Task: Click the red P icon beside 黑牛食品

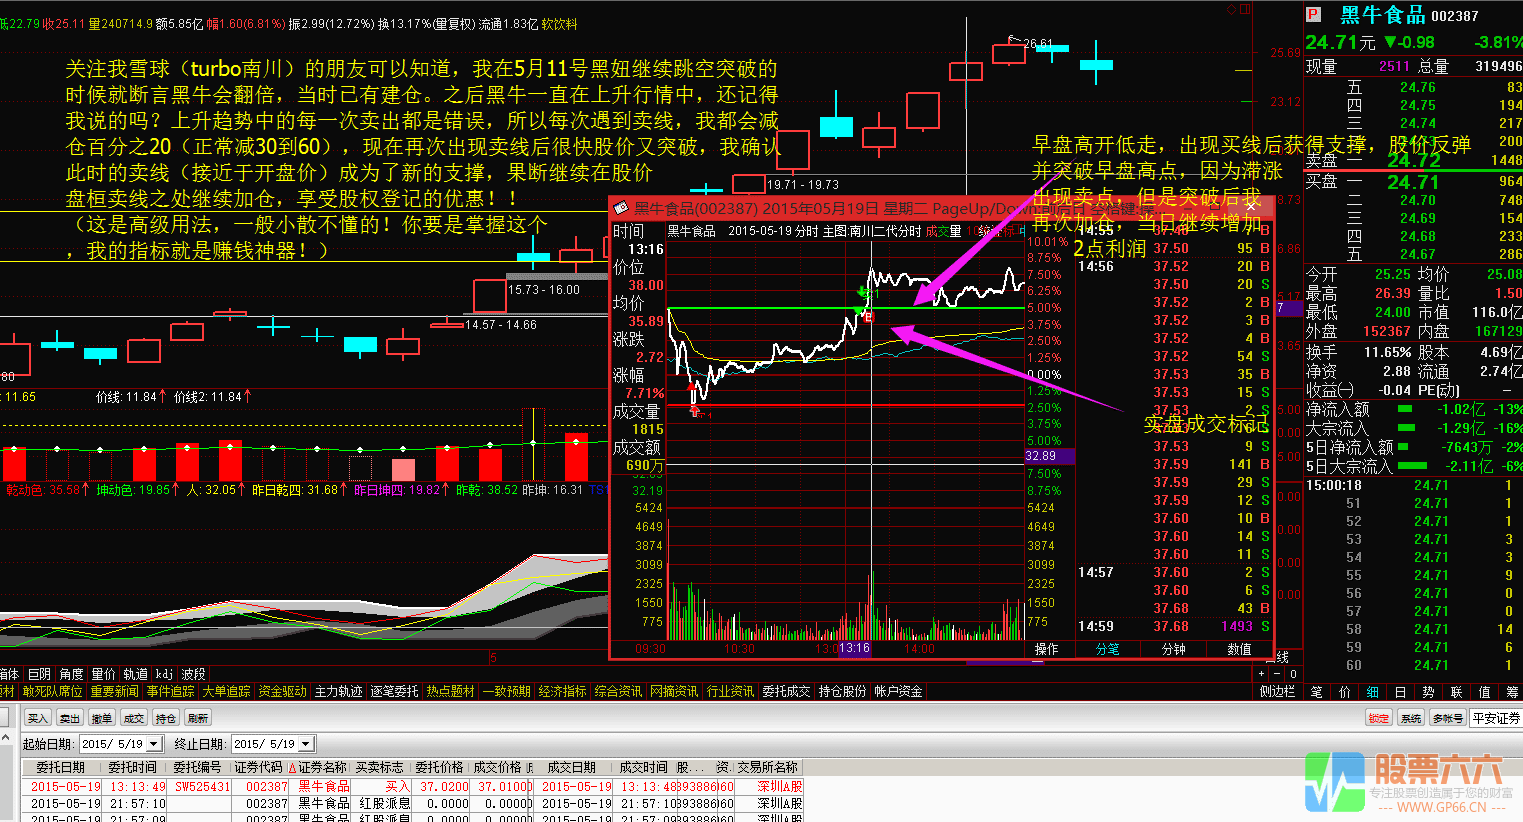Action: (1314, 14)
